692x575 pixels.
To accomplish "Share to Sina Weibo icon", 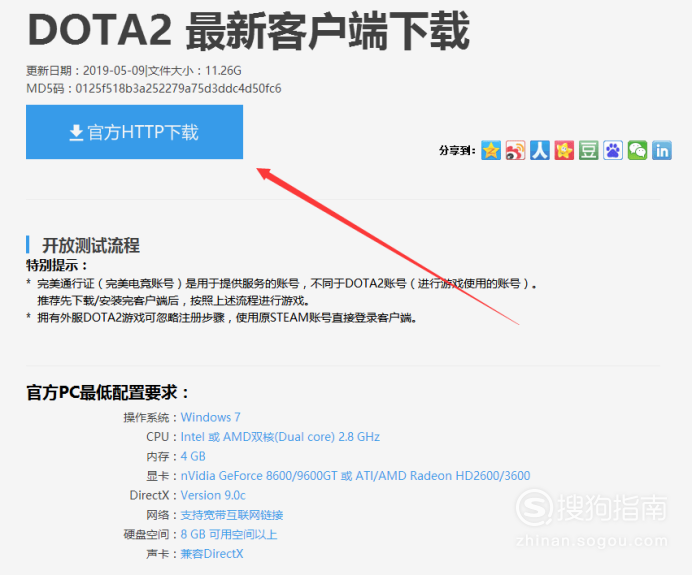I will click(515, 150).
